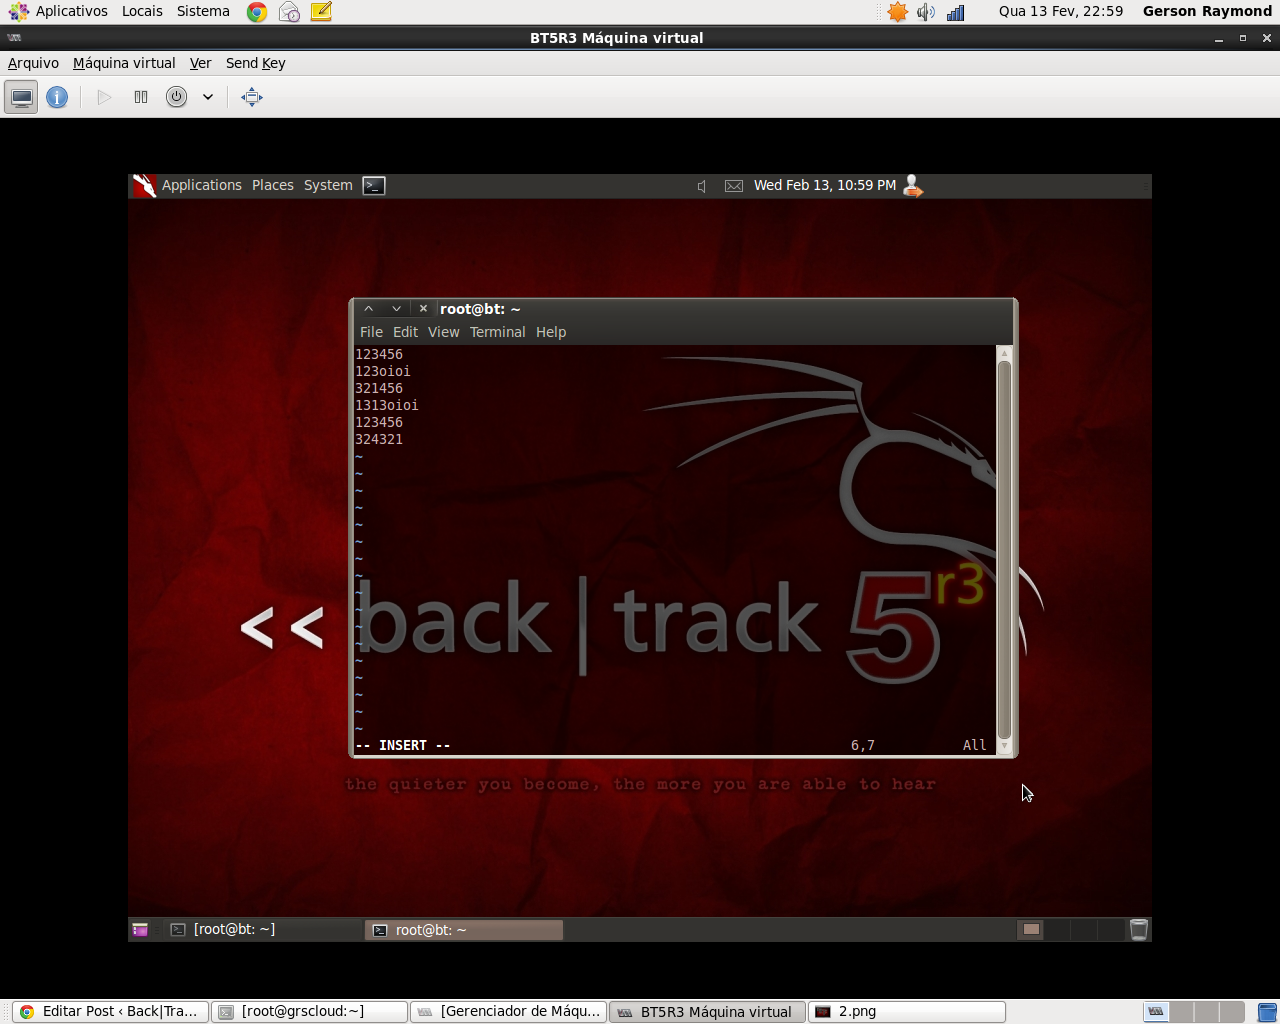The width and height of the screenshot is (1280, 1024).
Task: Open the Terminal menu in terminal window
Action: [497, 332]
